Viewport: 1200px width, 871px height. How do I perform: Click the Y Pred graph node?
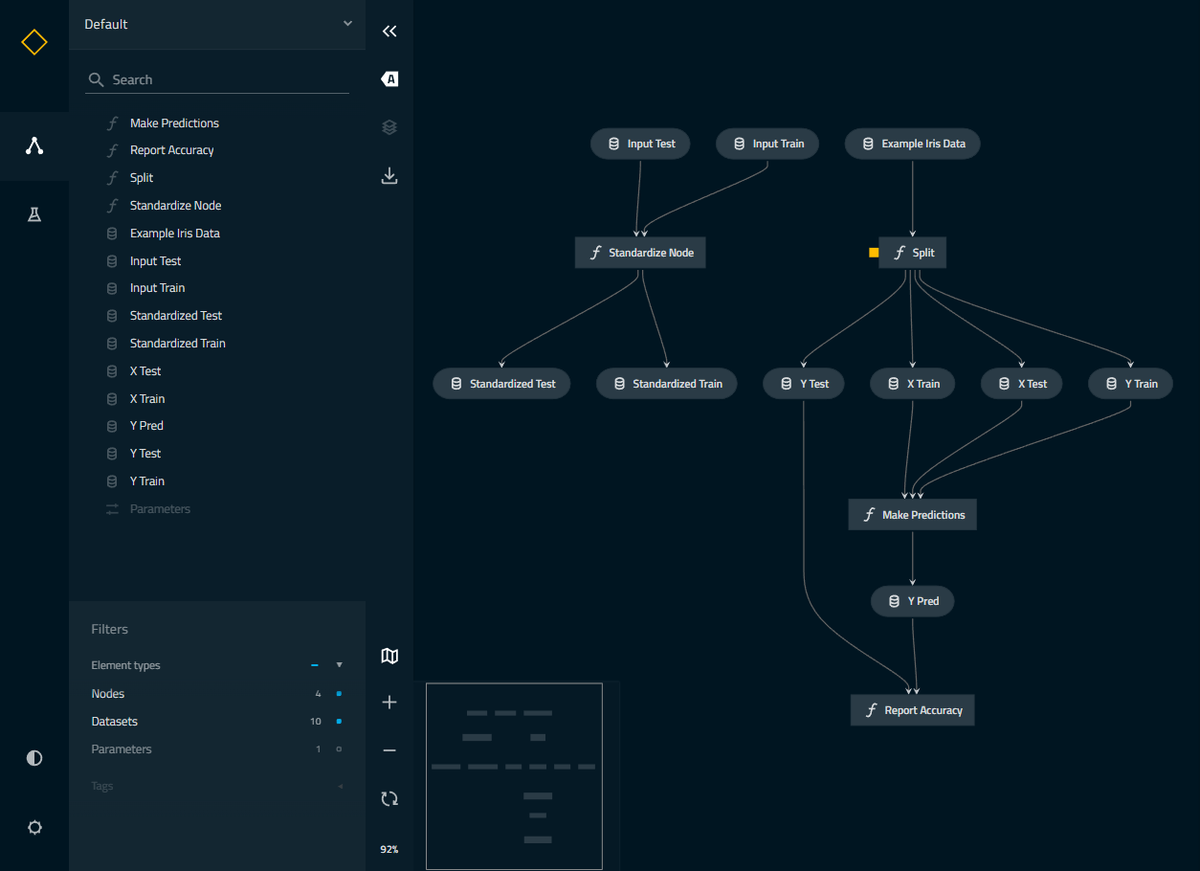[x=912, y=601]
